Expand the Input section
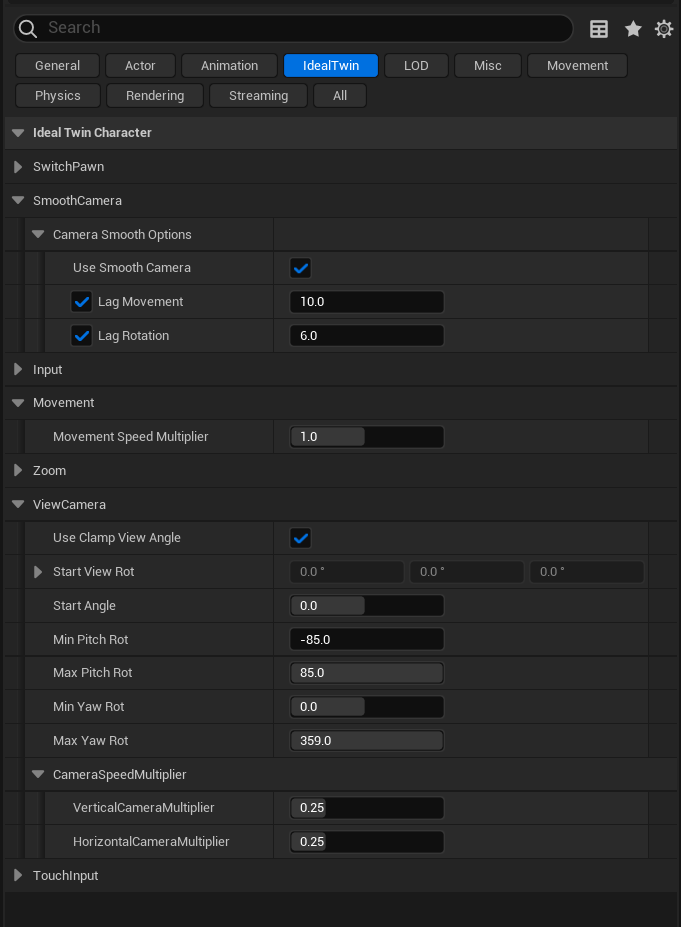 point(18,370)
